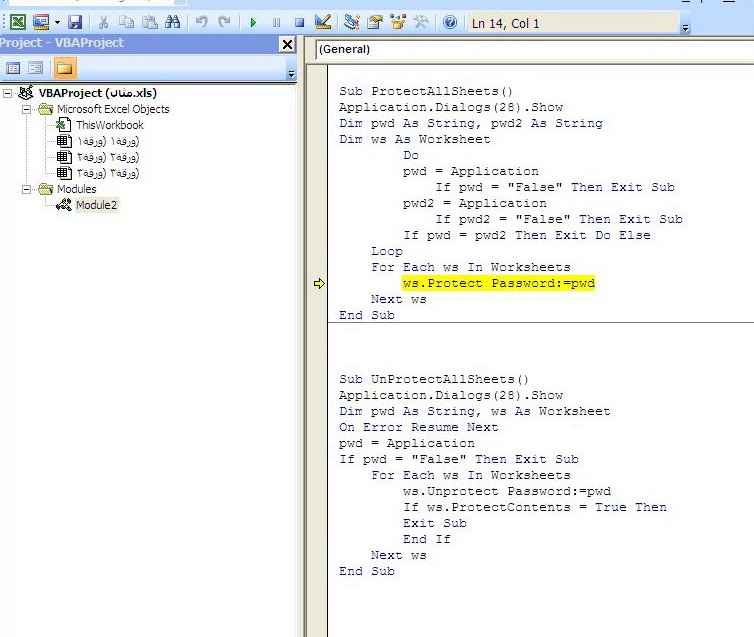Select the third worksheet (ورقة٣) item
This screenshot has height=637, width=754.
click(x=108, y=173)
